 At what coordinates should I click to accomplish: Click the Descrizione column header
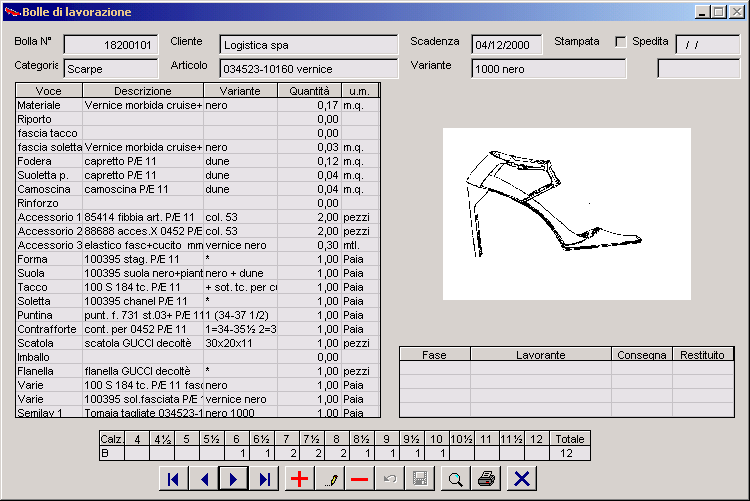(x=143, y=91)
